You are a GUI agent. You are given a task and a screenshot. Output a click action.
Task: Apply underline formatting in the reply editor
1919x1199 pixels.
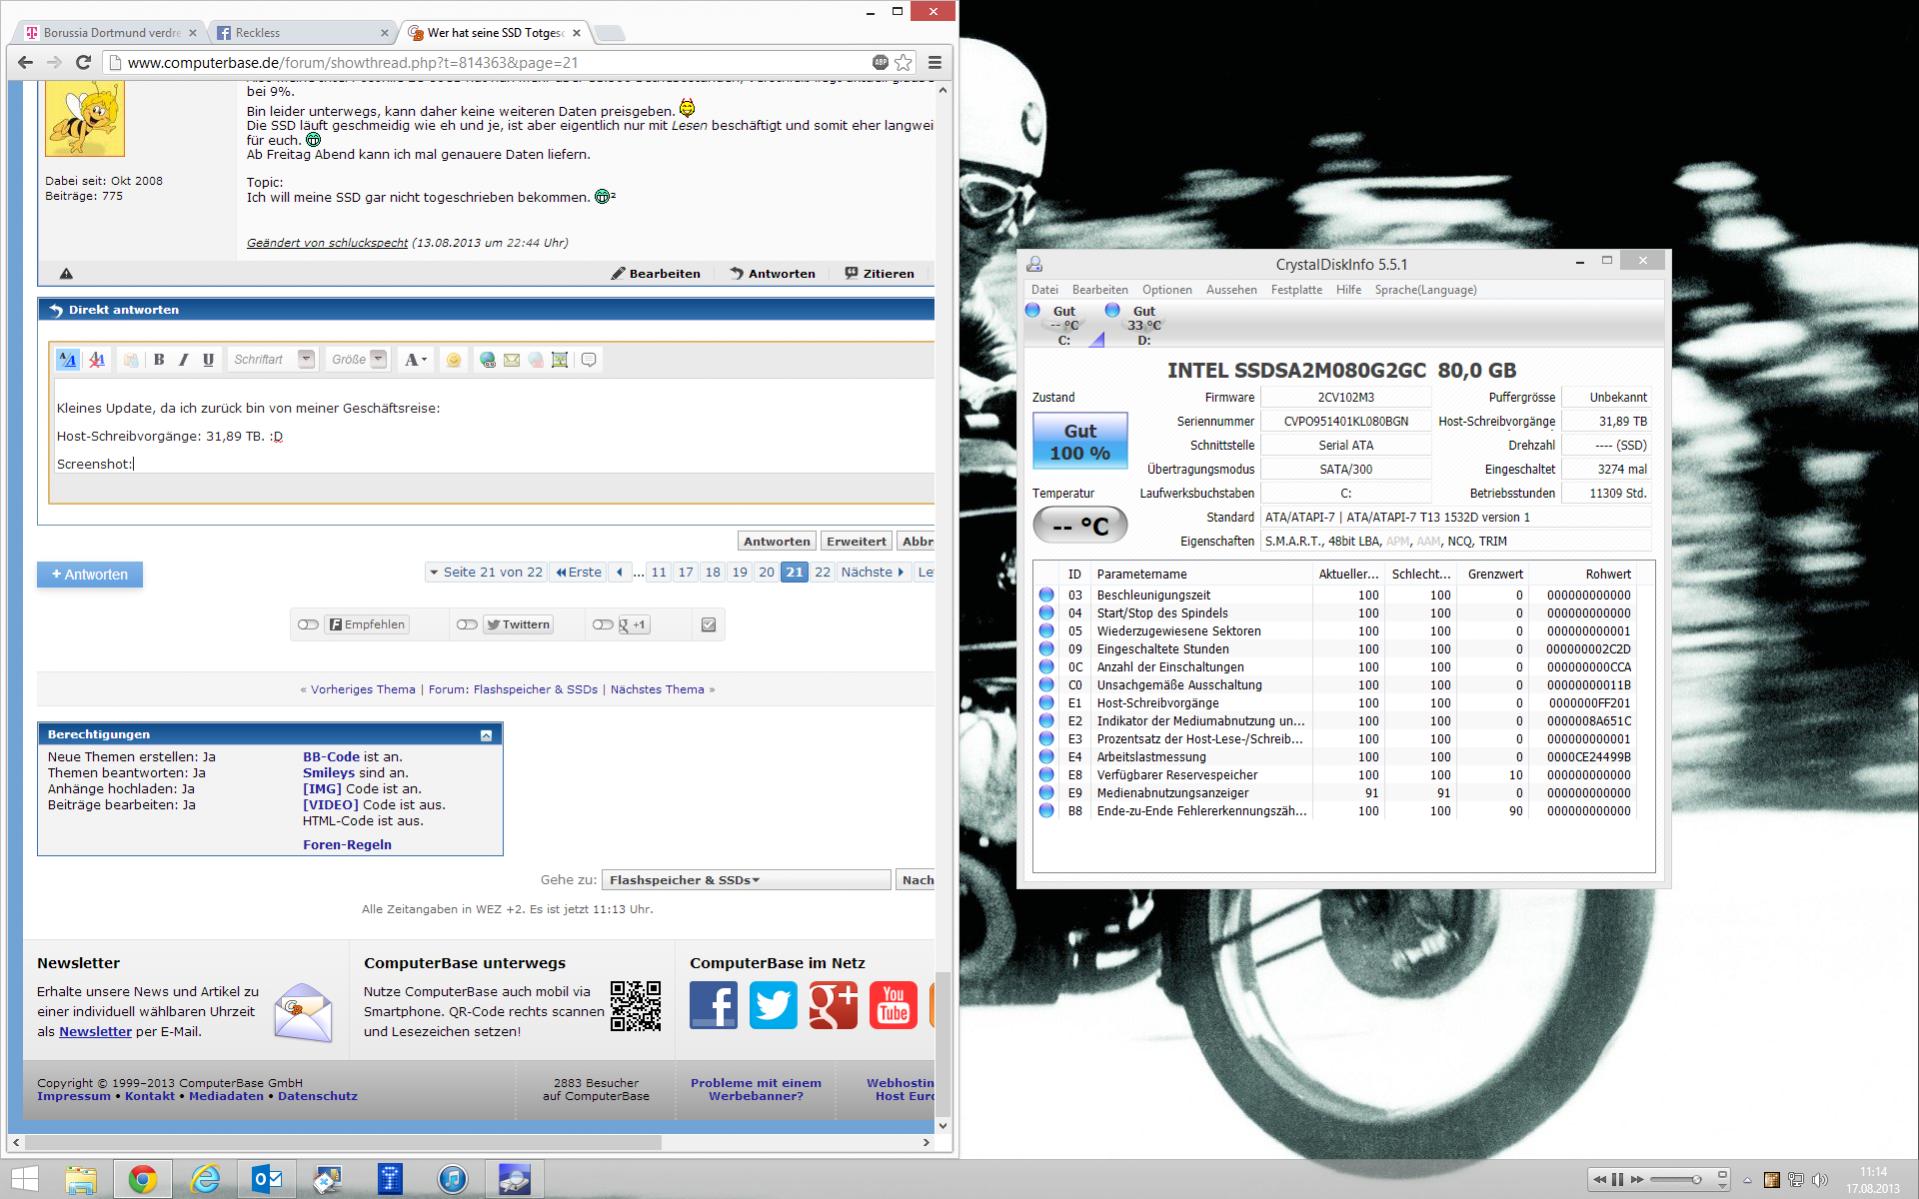208,360
